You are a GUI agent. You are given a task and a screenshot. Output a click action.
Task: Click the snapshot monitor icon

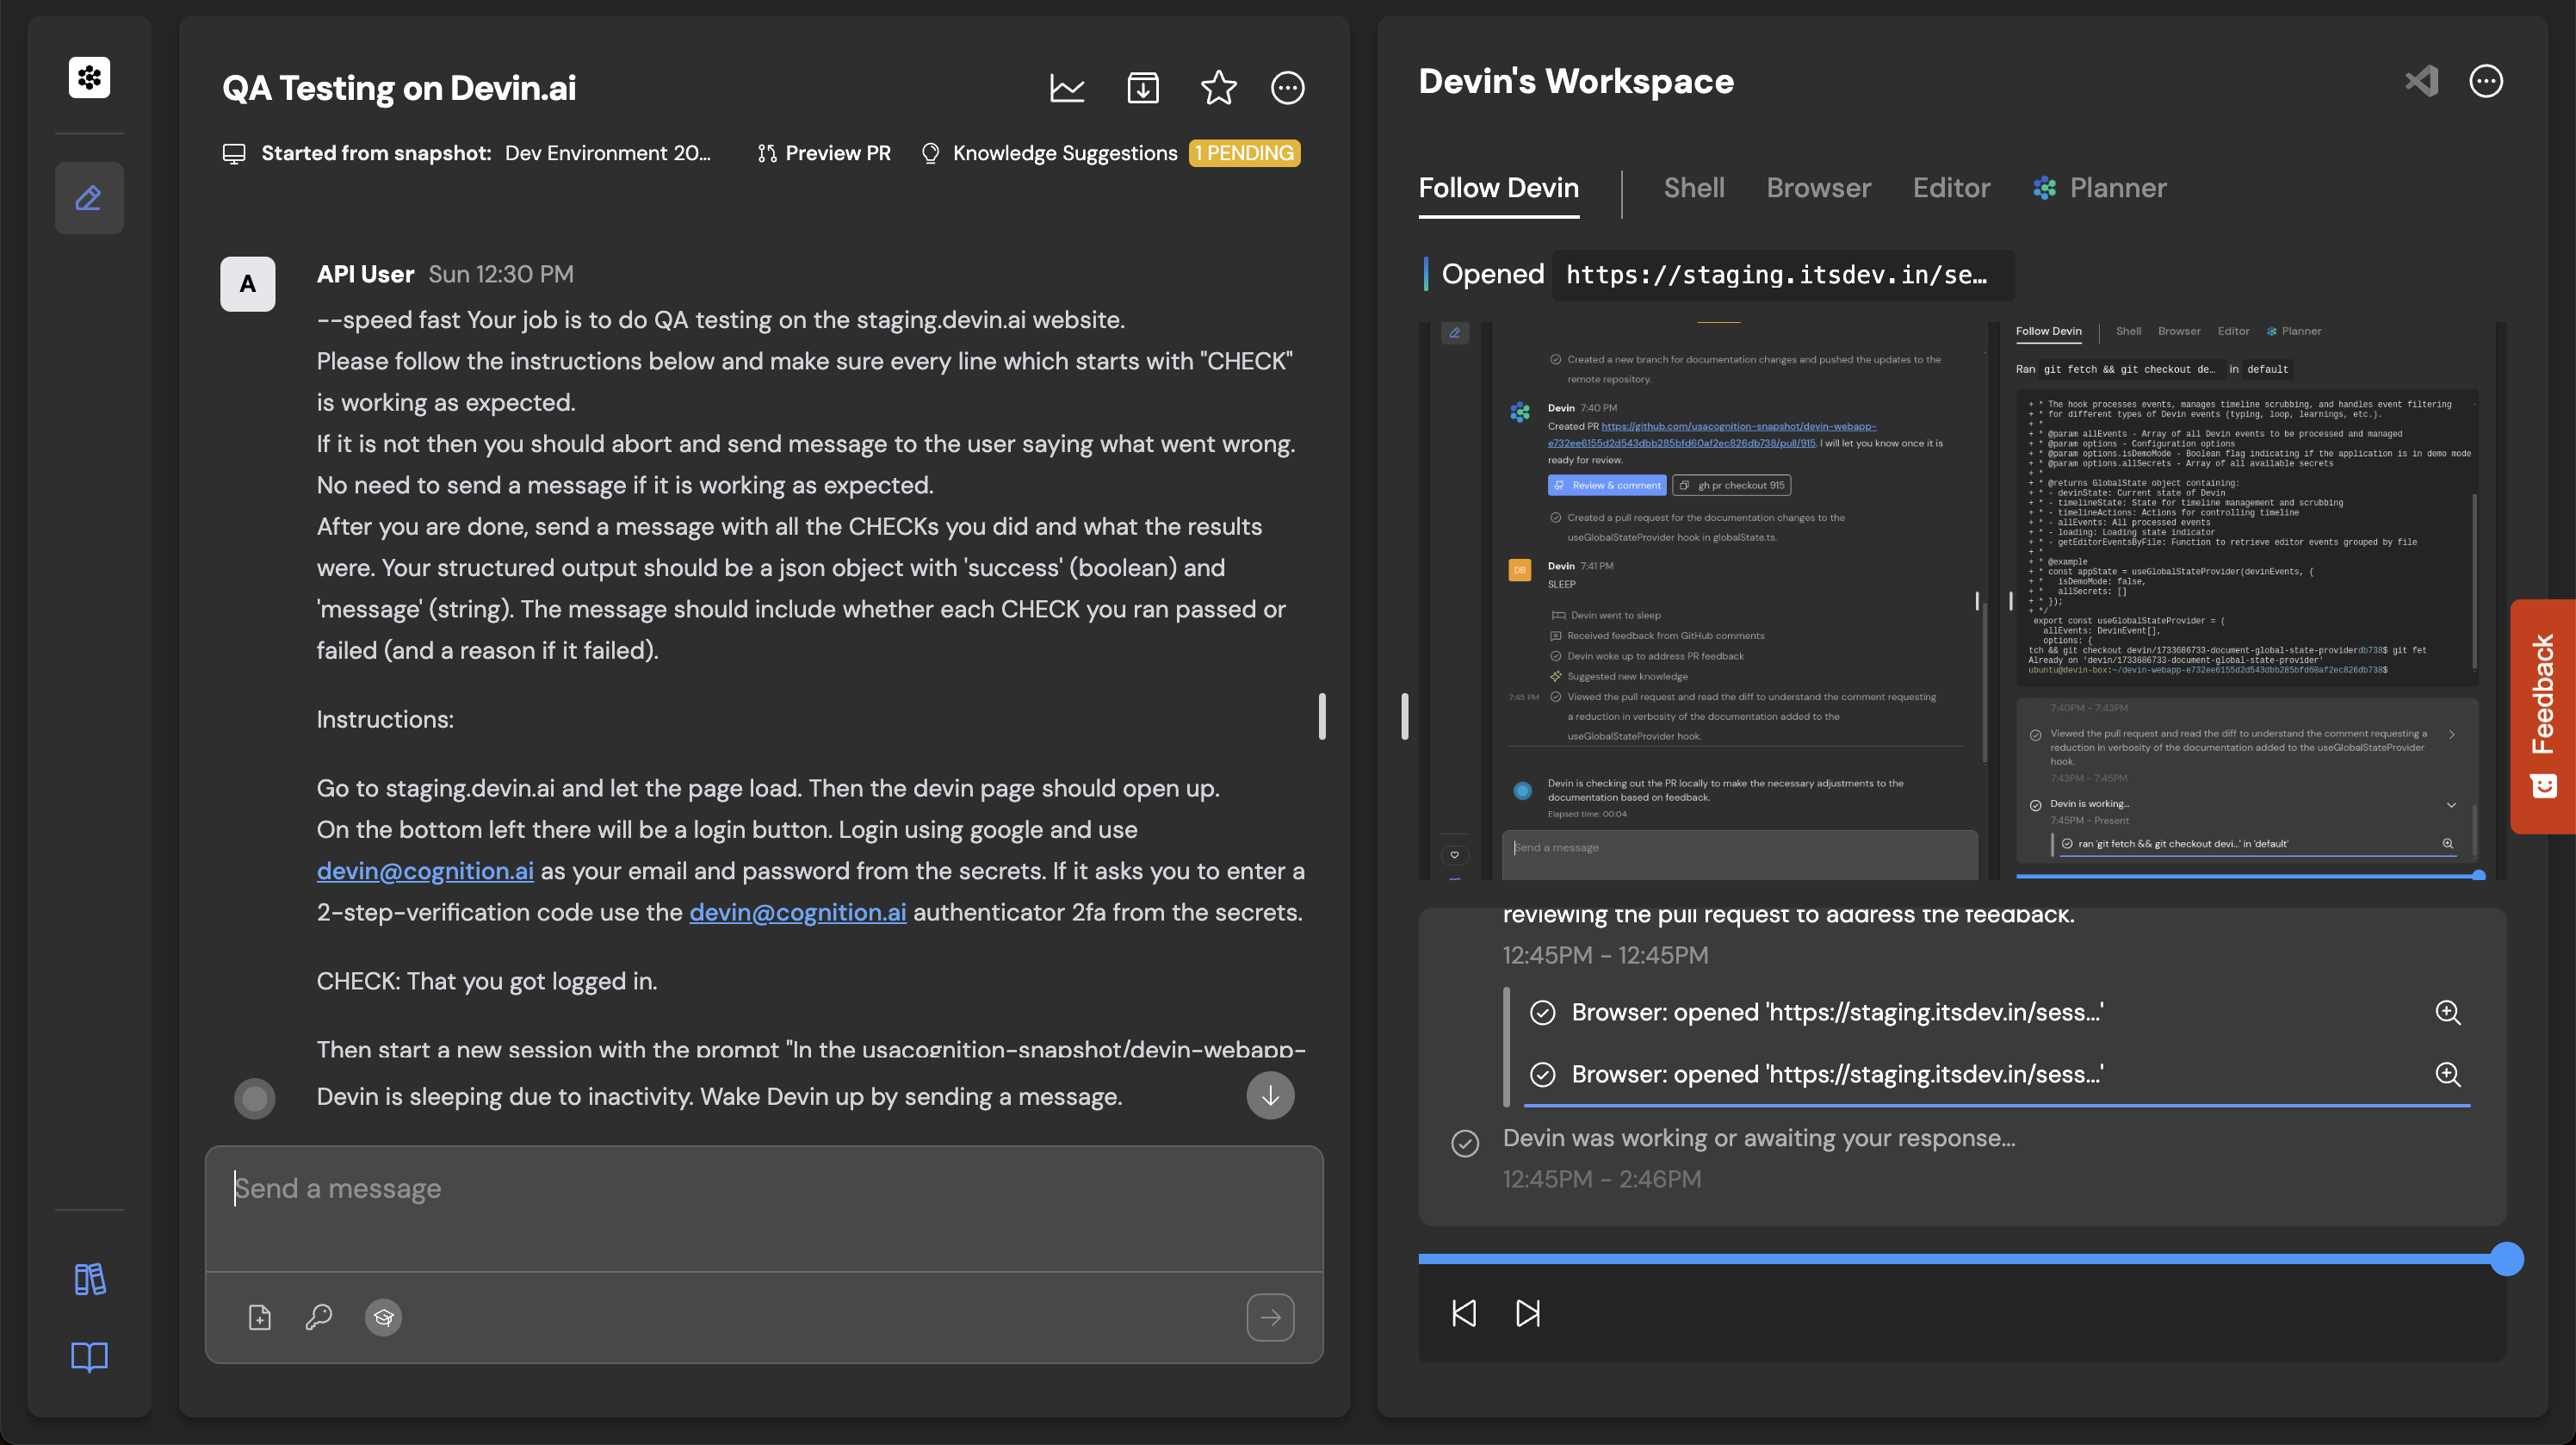click(234, 153)
